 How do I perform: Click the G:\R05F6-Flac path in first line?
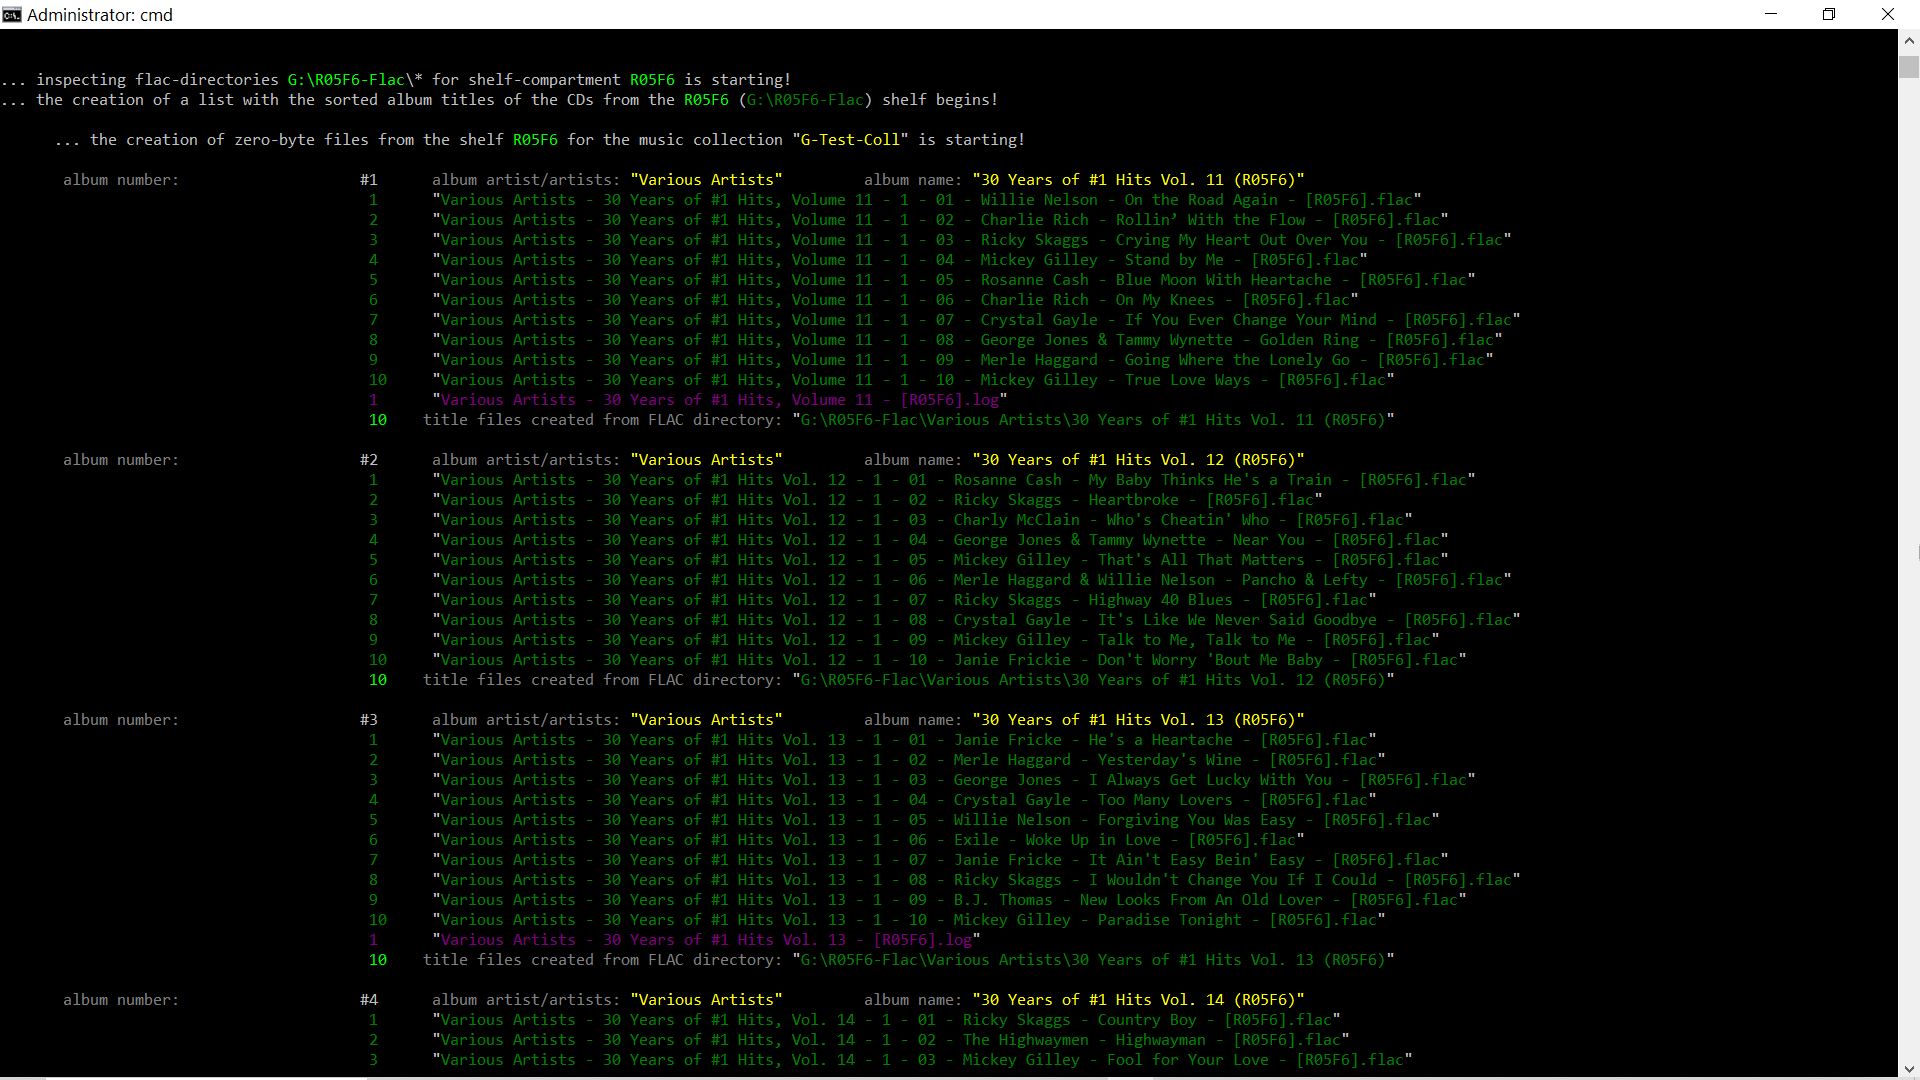(x=346, y=80)
